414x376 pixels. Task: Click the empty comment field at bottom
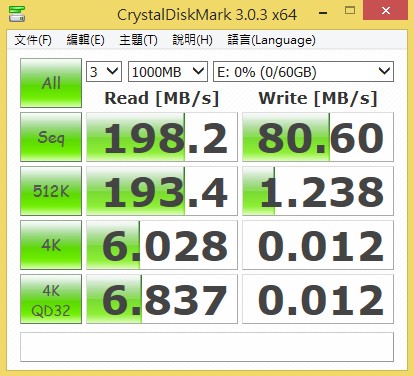point(207,347)
